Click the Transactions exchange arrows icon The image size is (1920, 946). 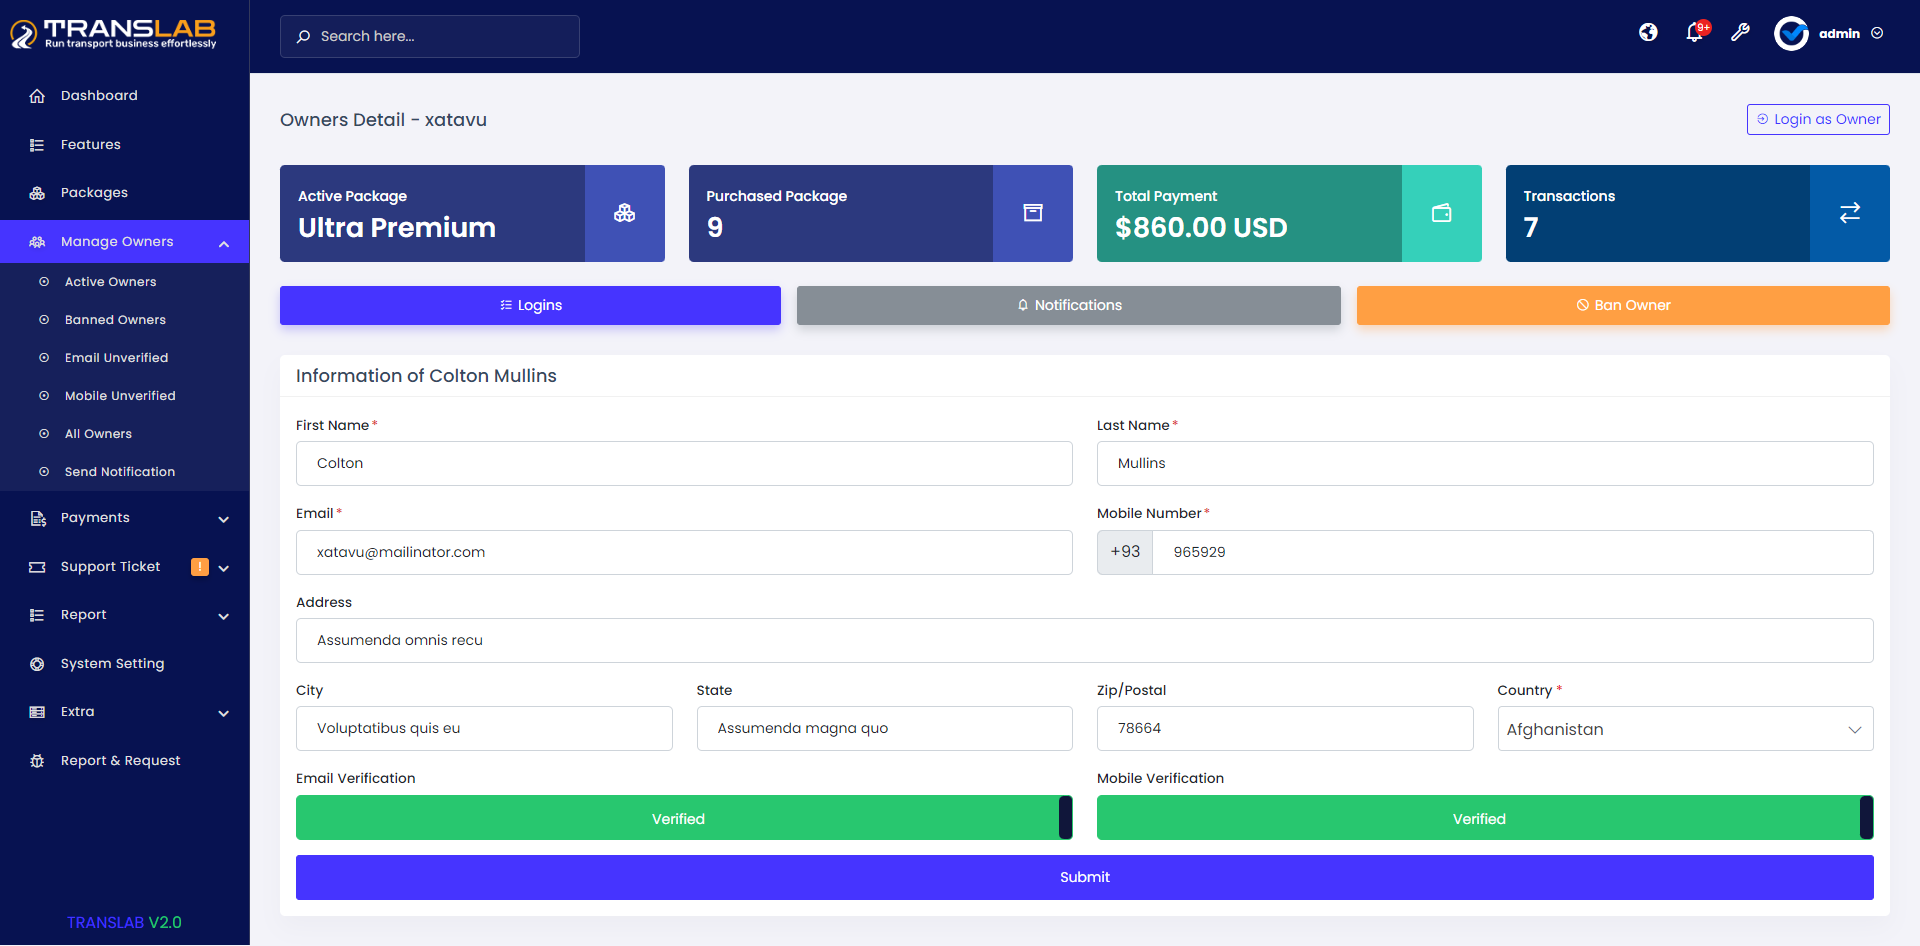pyautogui.click(x=1849, y=213)
